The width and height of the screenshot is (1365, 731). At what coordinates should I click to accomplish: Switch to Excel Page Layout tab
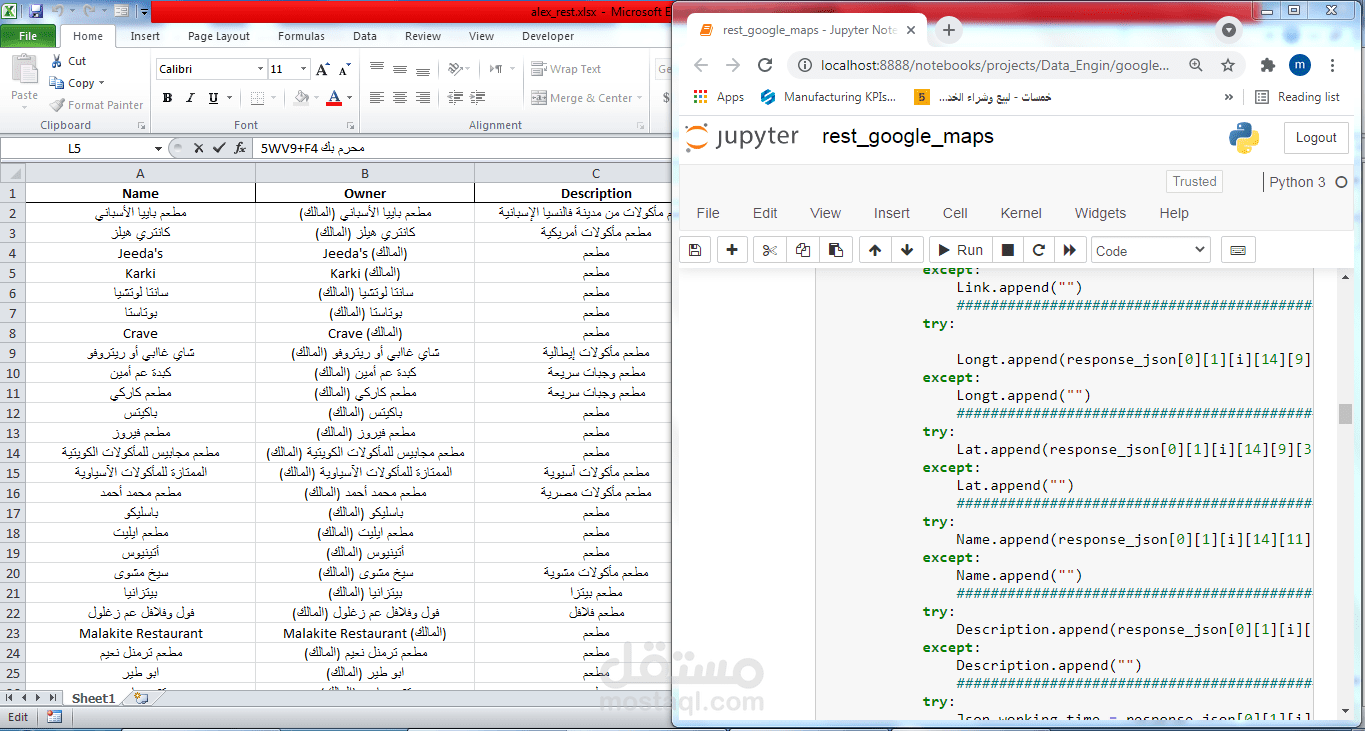[x=219, y=36]
